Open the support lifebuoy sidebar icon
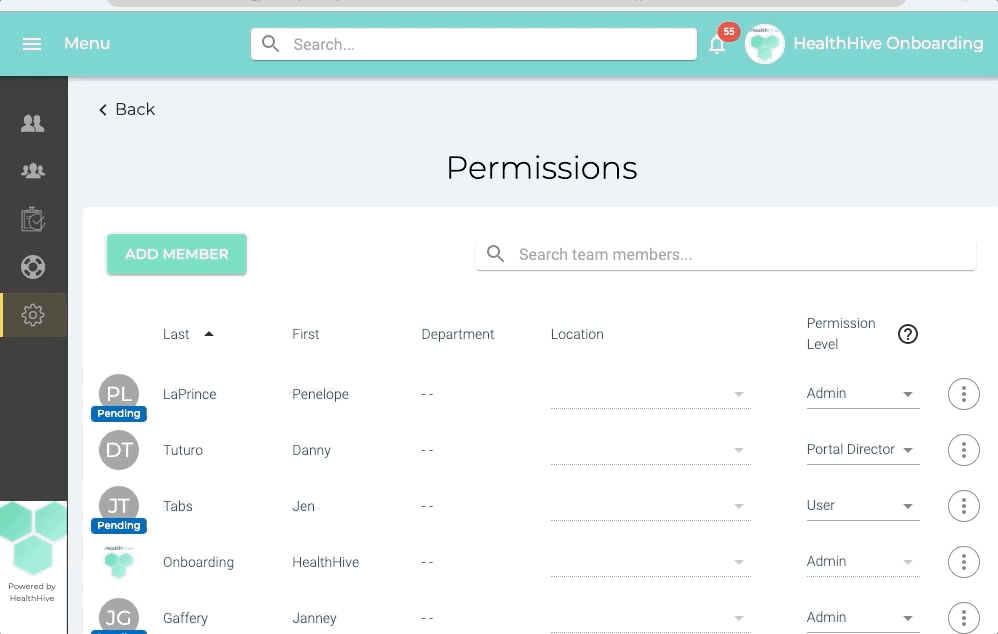The width and height of the screenshot is (998, 634). [x=33, y=267]
